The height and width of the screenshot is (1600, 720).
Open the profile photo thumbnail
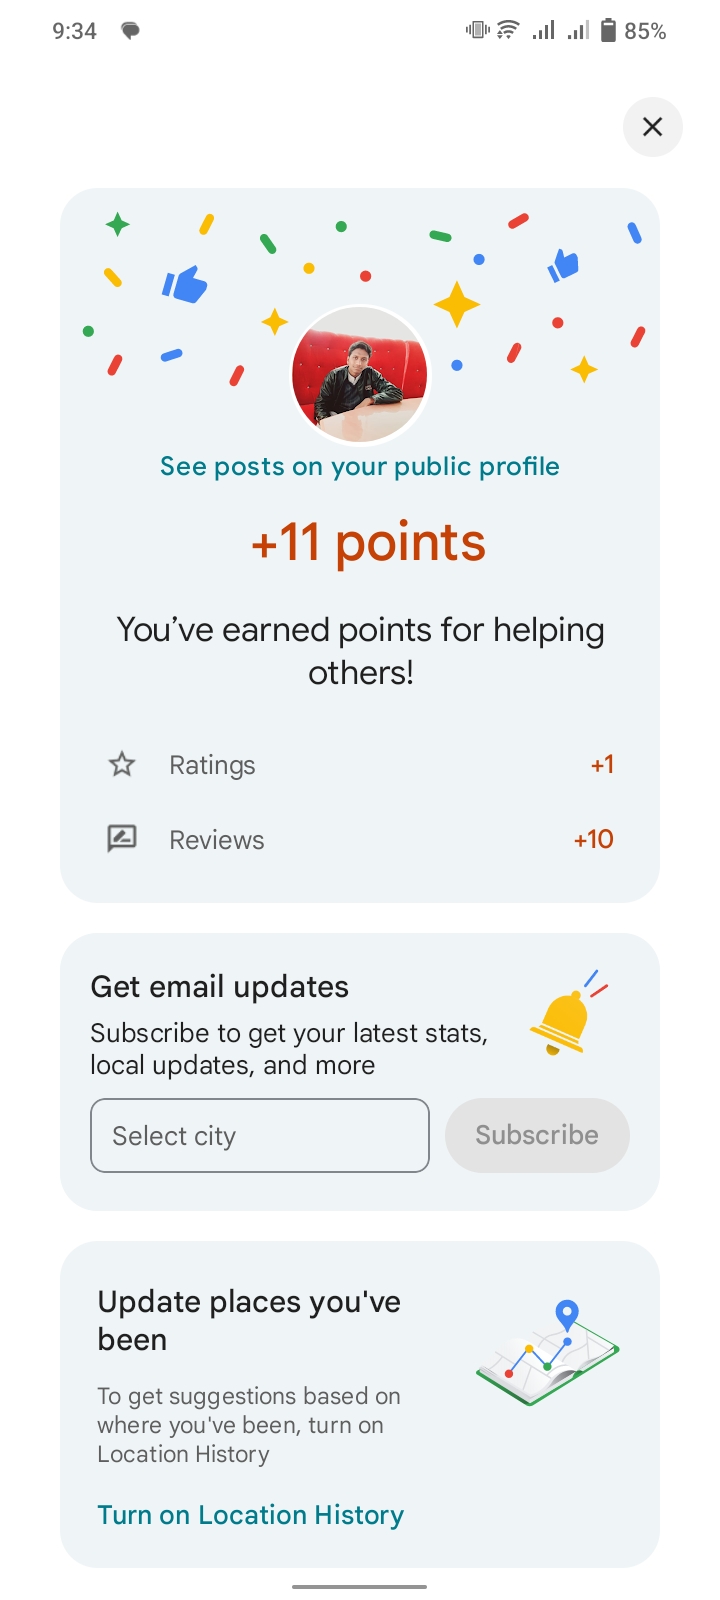(x=360, y=375)
